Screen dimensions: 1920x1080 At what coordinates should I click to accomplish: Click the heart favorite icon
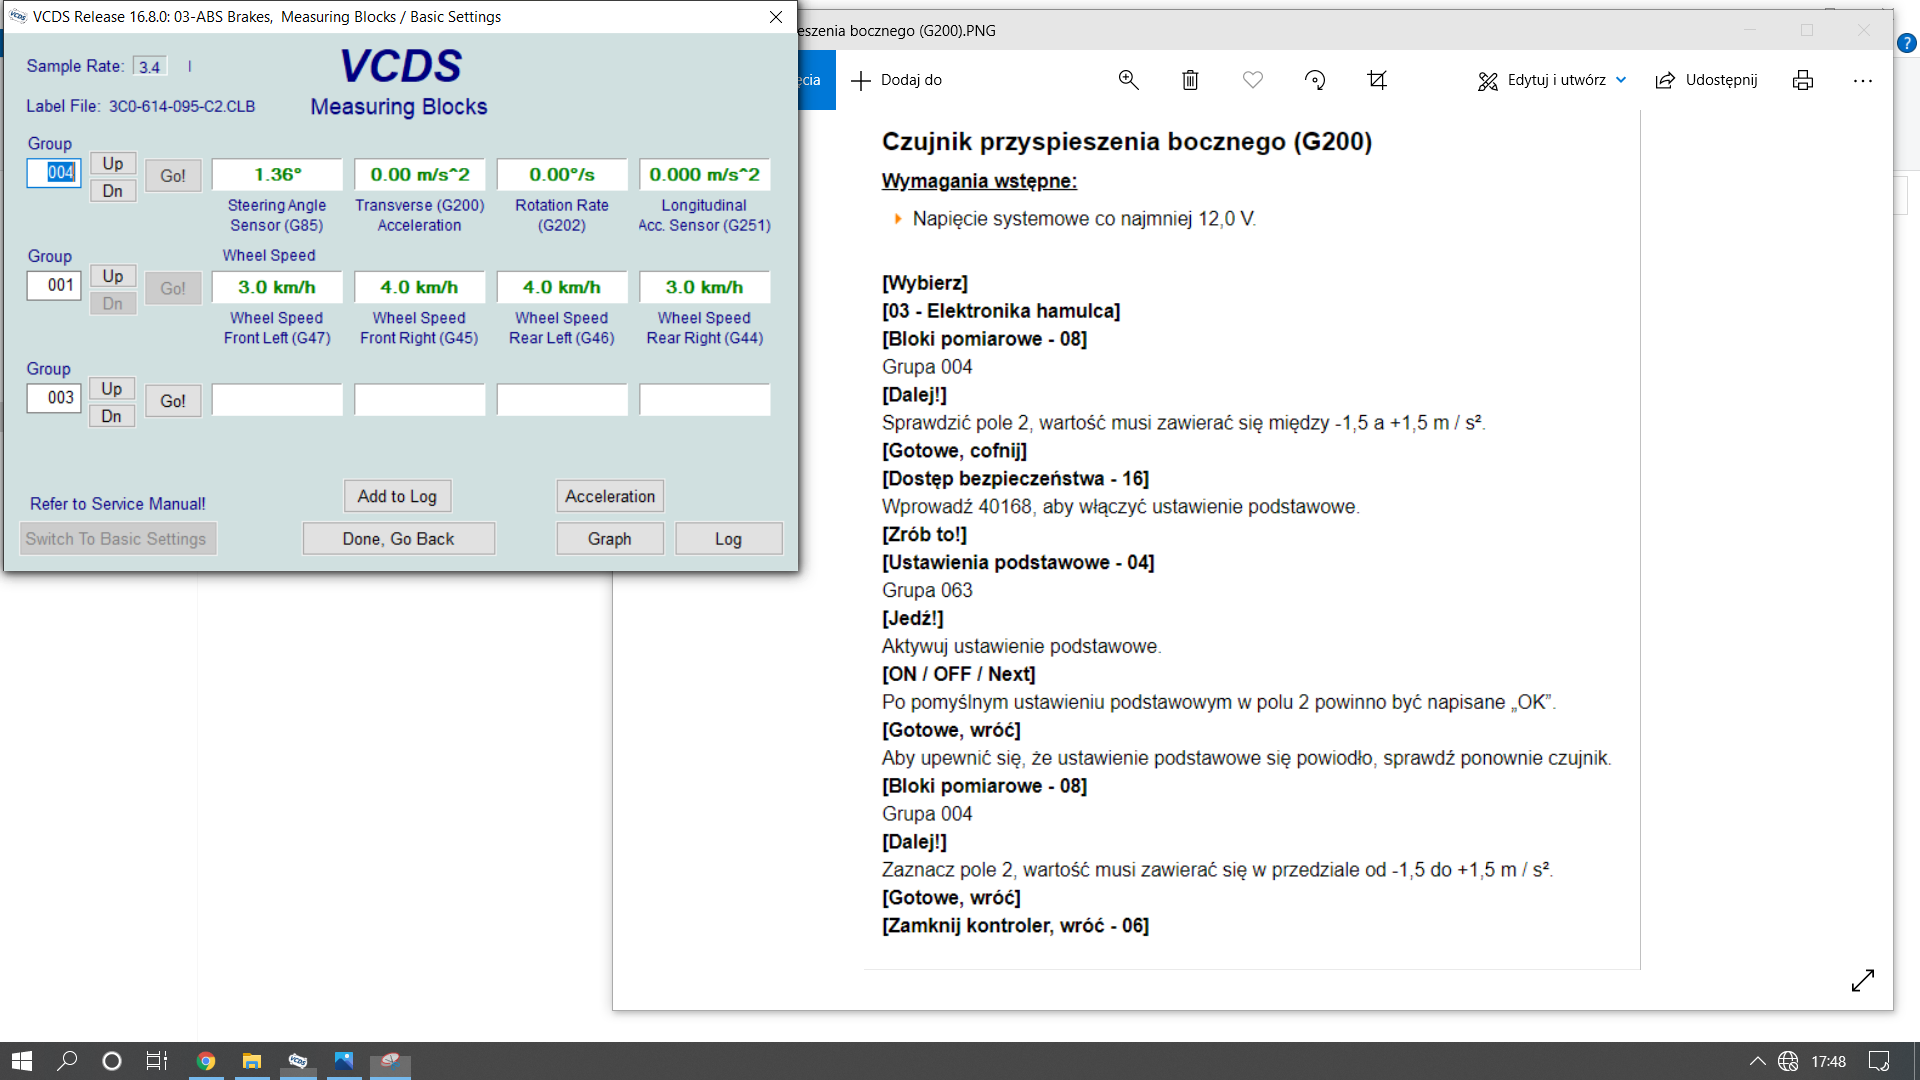1252,80
